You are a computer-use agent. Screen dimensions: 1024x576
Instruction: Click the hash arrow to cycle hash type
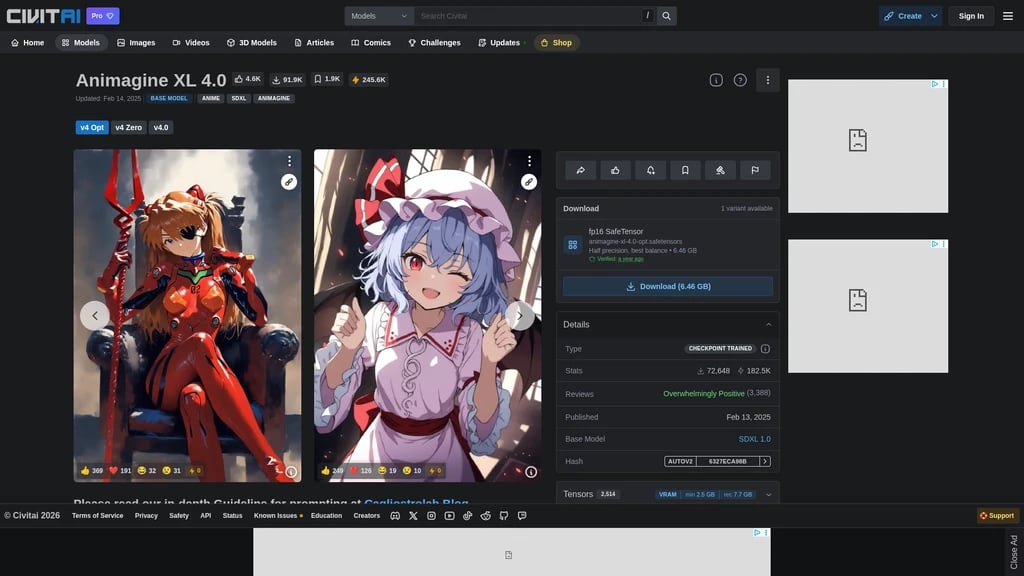(x=765, y=461)
